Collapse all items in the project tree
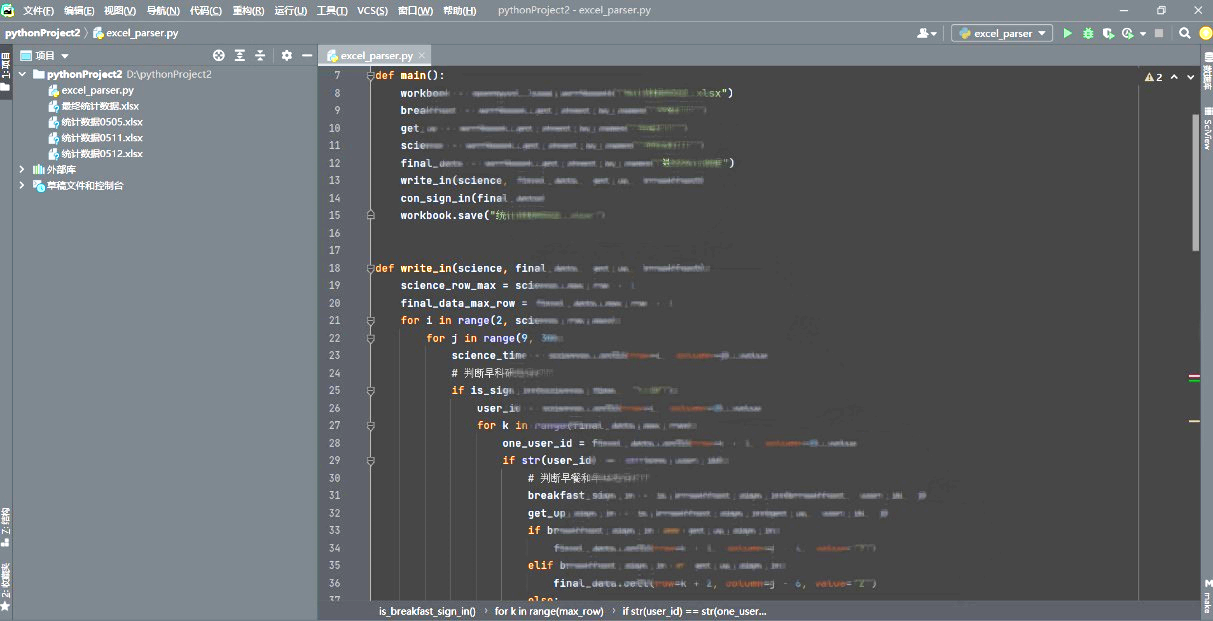1213x621 pixels. 260,56
